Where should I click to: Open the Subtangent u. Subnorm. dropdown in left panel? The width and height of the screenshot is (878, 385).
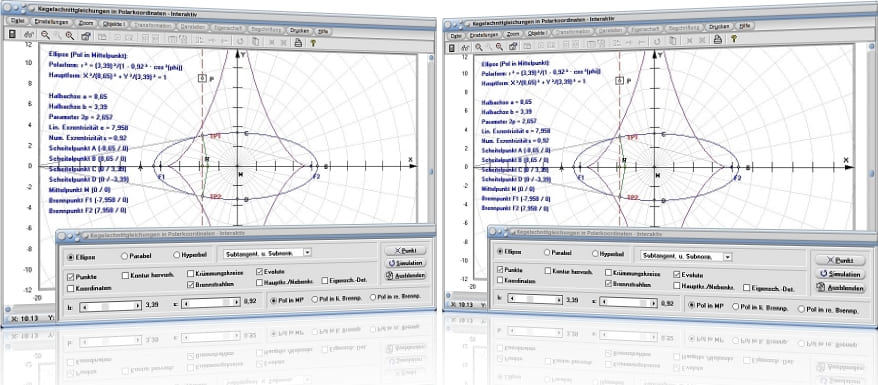coord(307,252)
